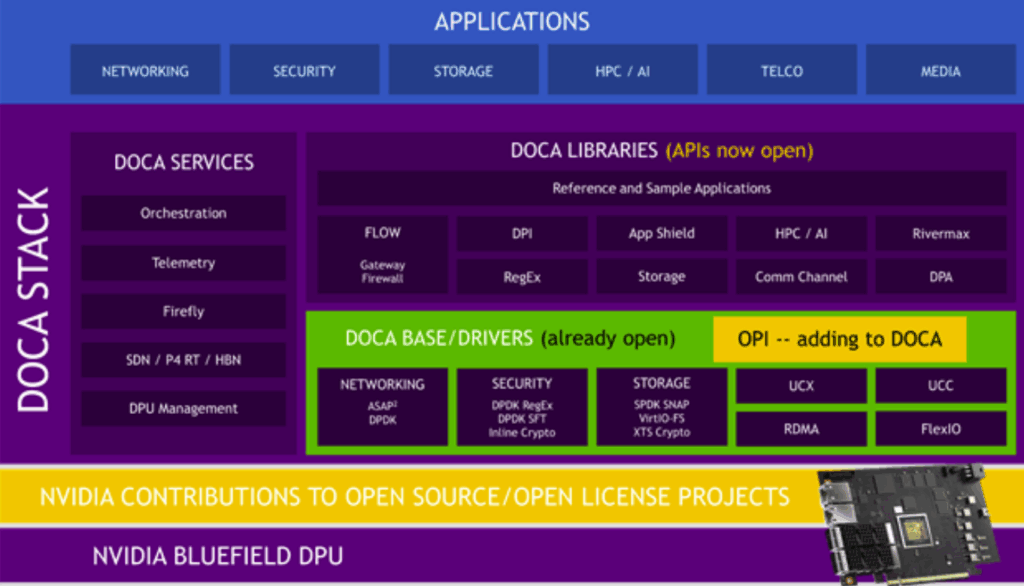Select the HPC / AI application tile

click(x=621, y=71)
